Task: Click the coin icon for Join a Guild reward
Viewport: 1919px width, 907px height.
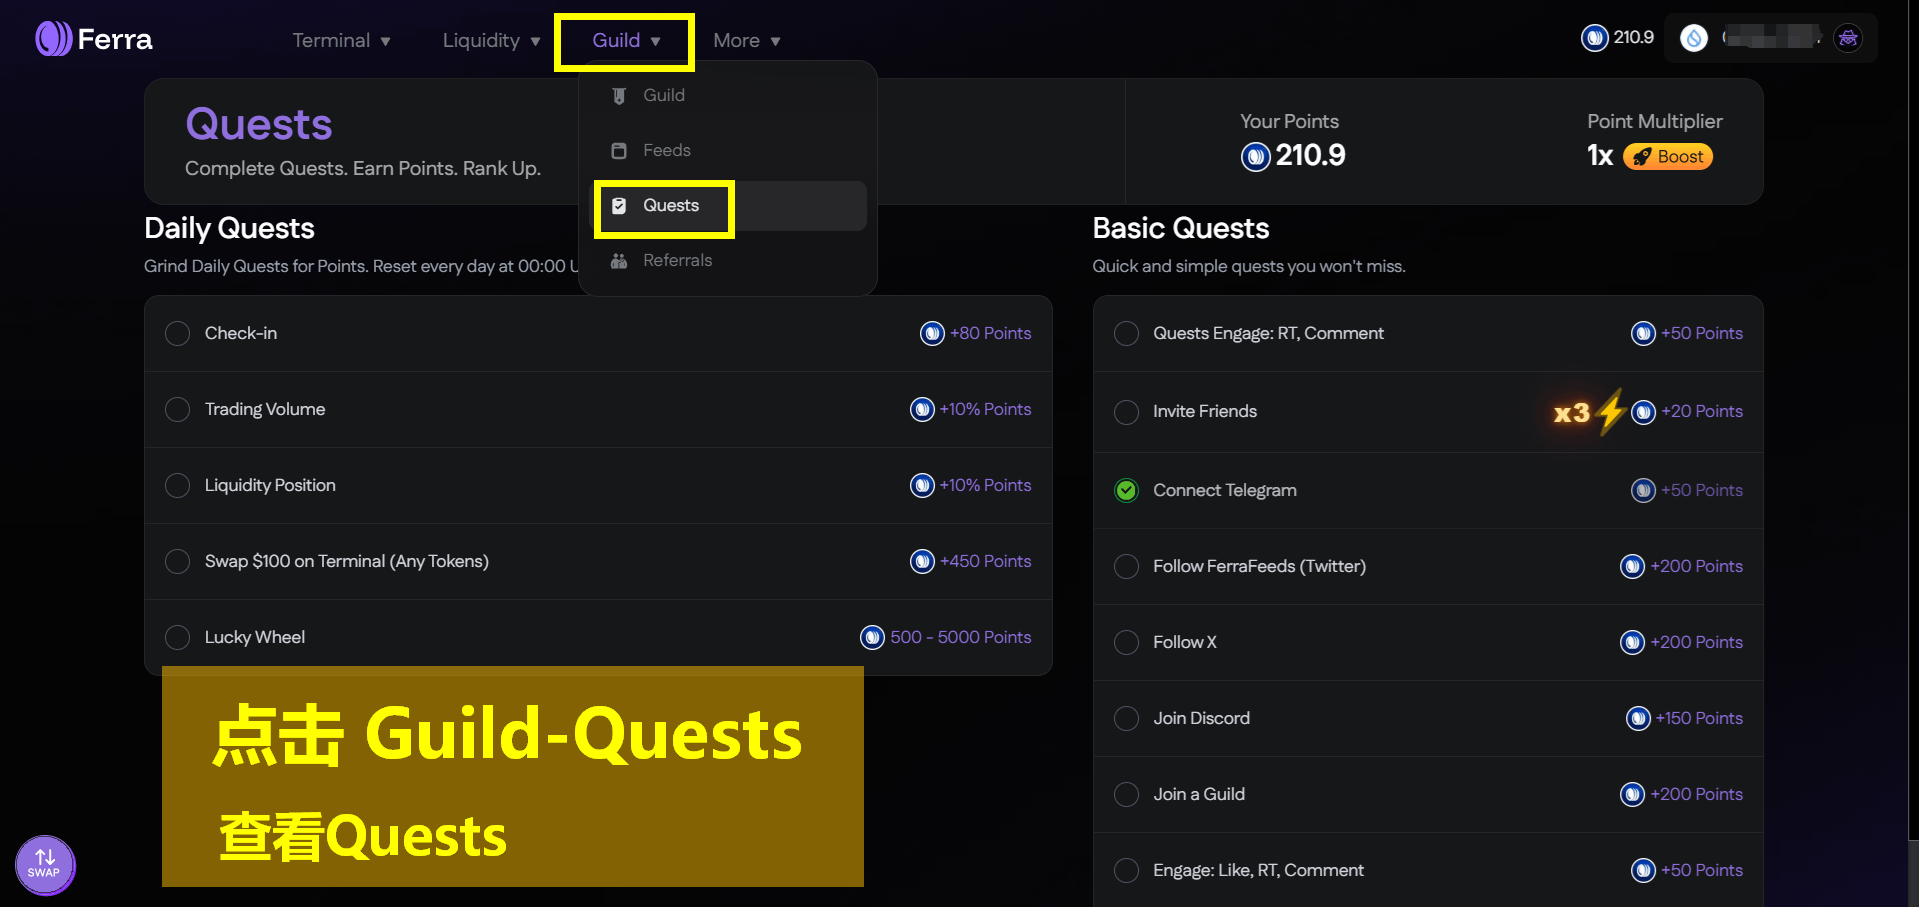Action: point(1632,794)
